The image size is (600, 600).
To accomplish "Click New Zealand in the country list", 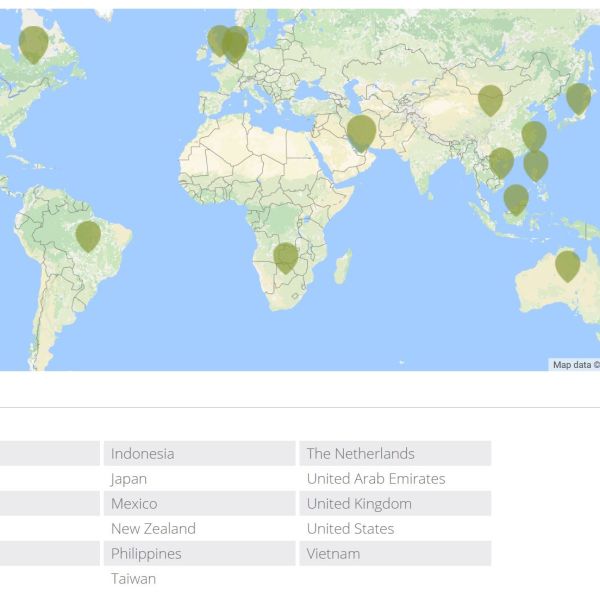I will tap(153, 528).
